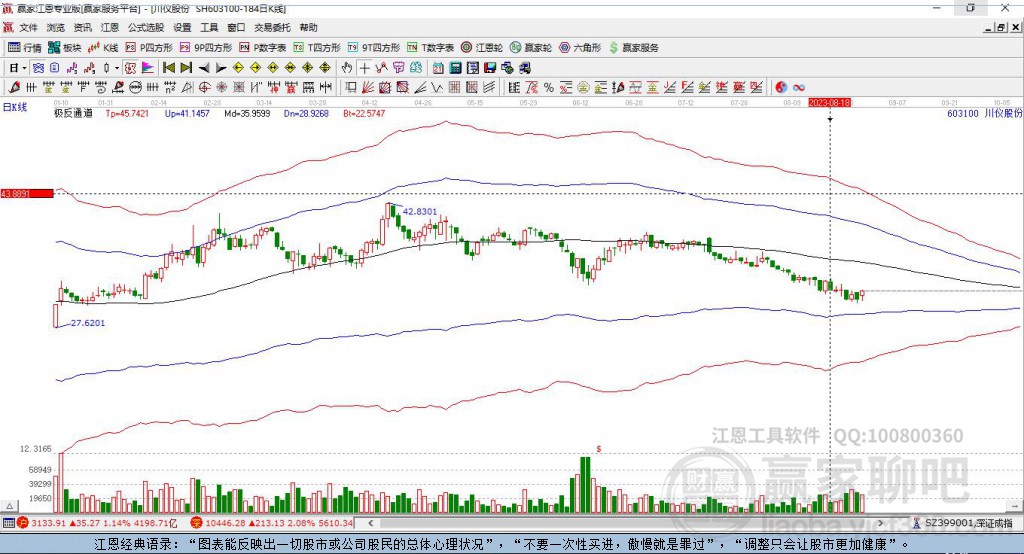Launch the 赢家轮 wheel tool
The width and height of the screenshot is (1024, 554).
point(531,48)
